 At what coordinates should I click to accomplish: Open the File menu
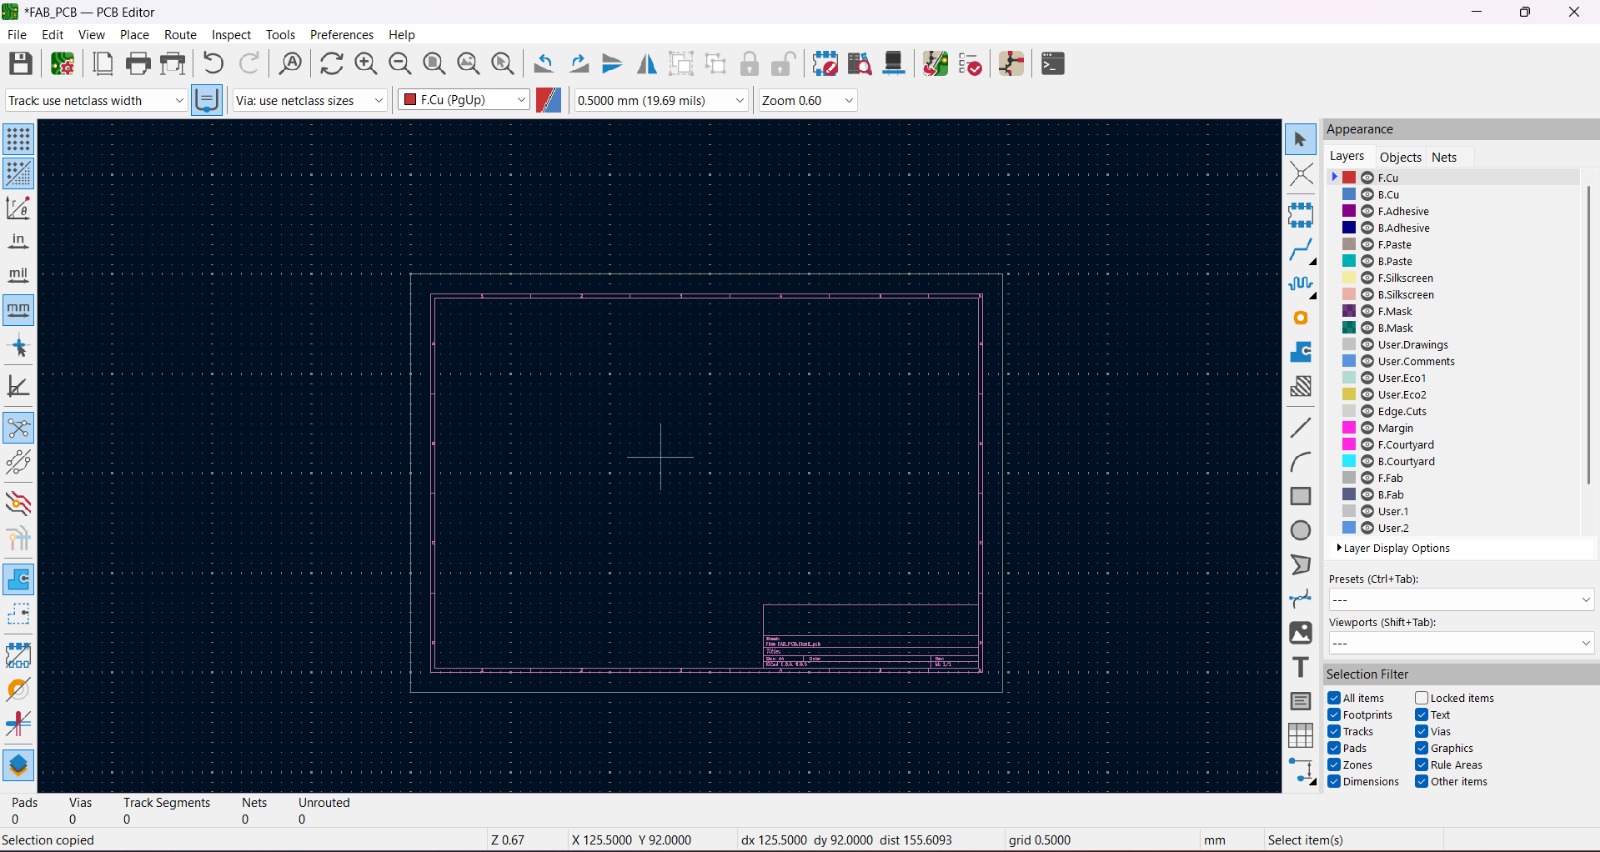coord(17,34)
